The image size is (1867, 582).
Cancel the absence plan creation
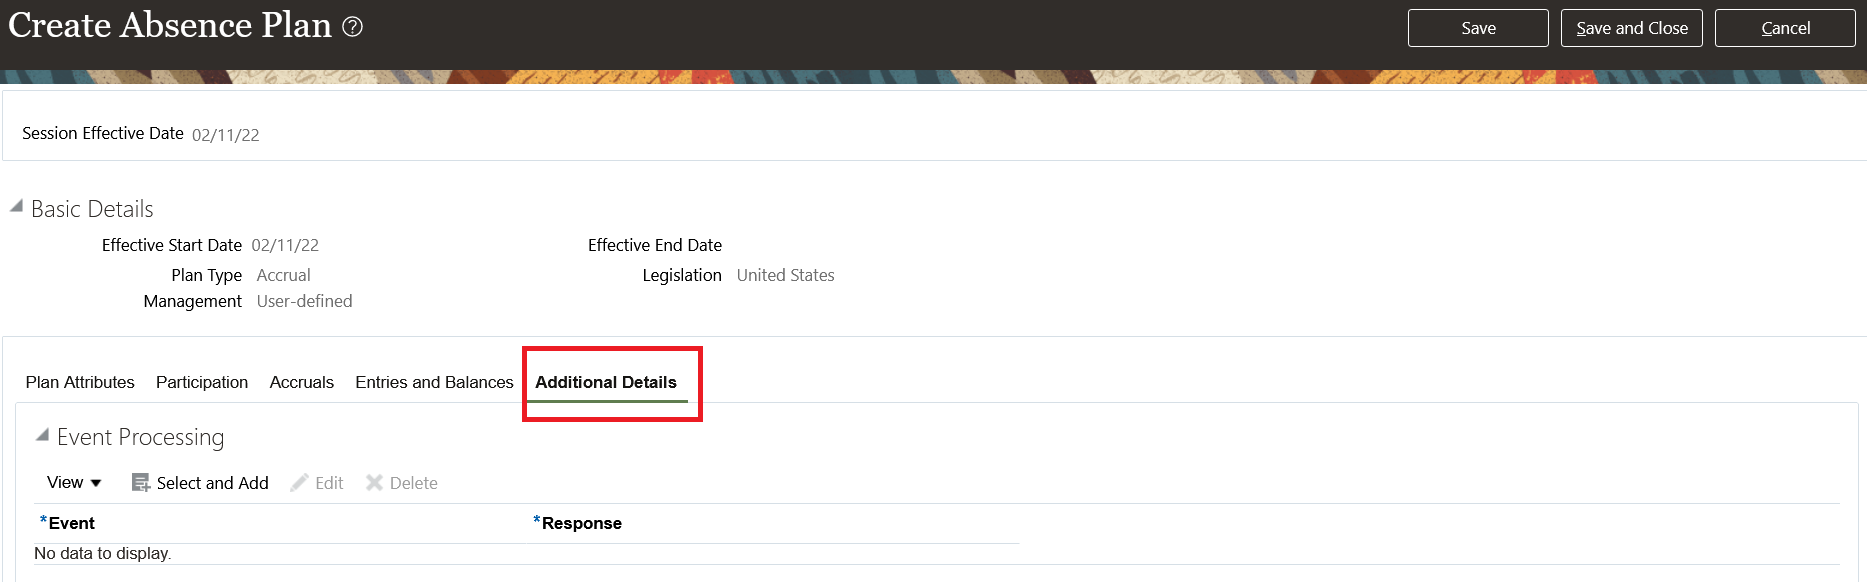tap(1785, 28)
